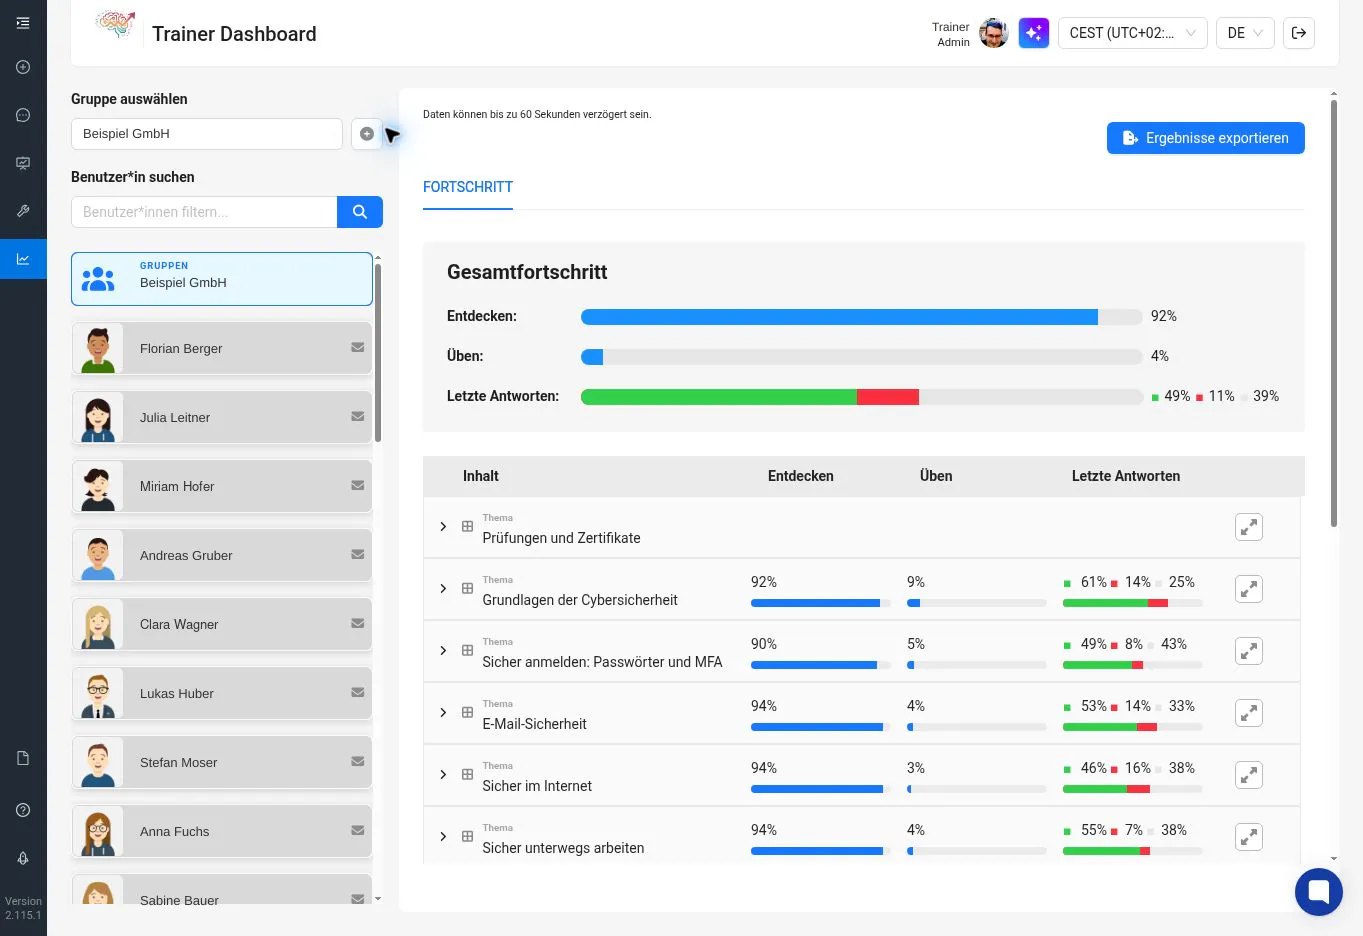Select user Stefan Moser
The height and width of the screenshot is (936, 1363).
(222, 762)
